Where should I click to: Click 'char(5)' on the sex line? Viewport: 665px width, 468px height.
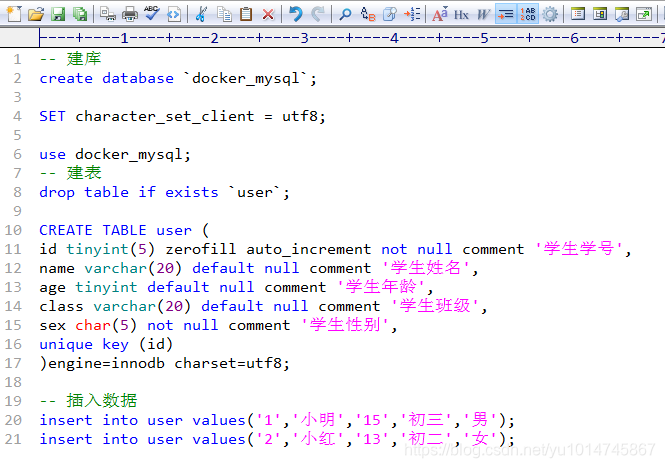pos(106,325)
